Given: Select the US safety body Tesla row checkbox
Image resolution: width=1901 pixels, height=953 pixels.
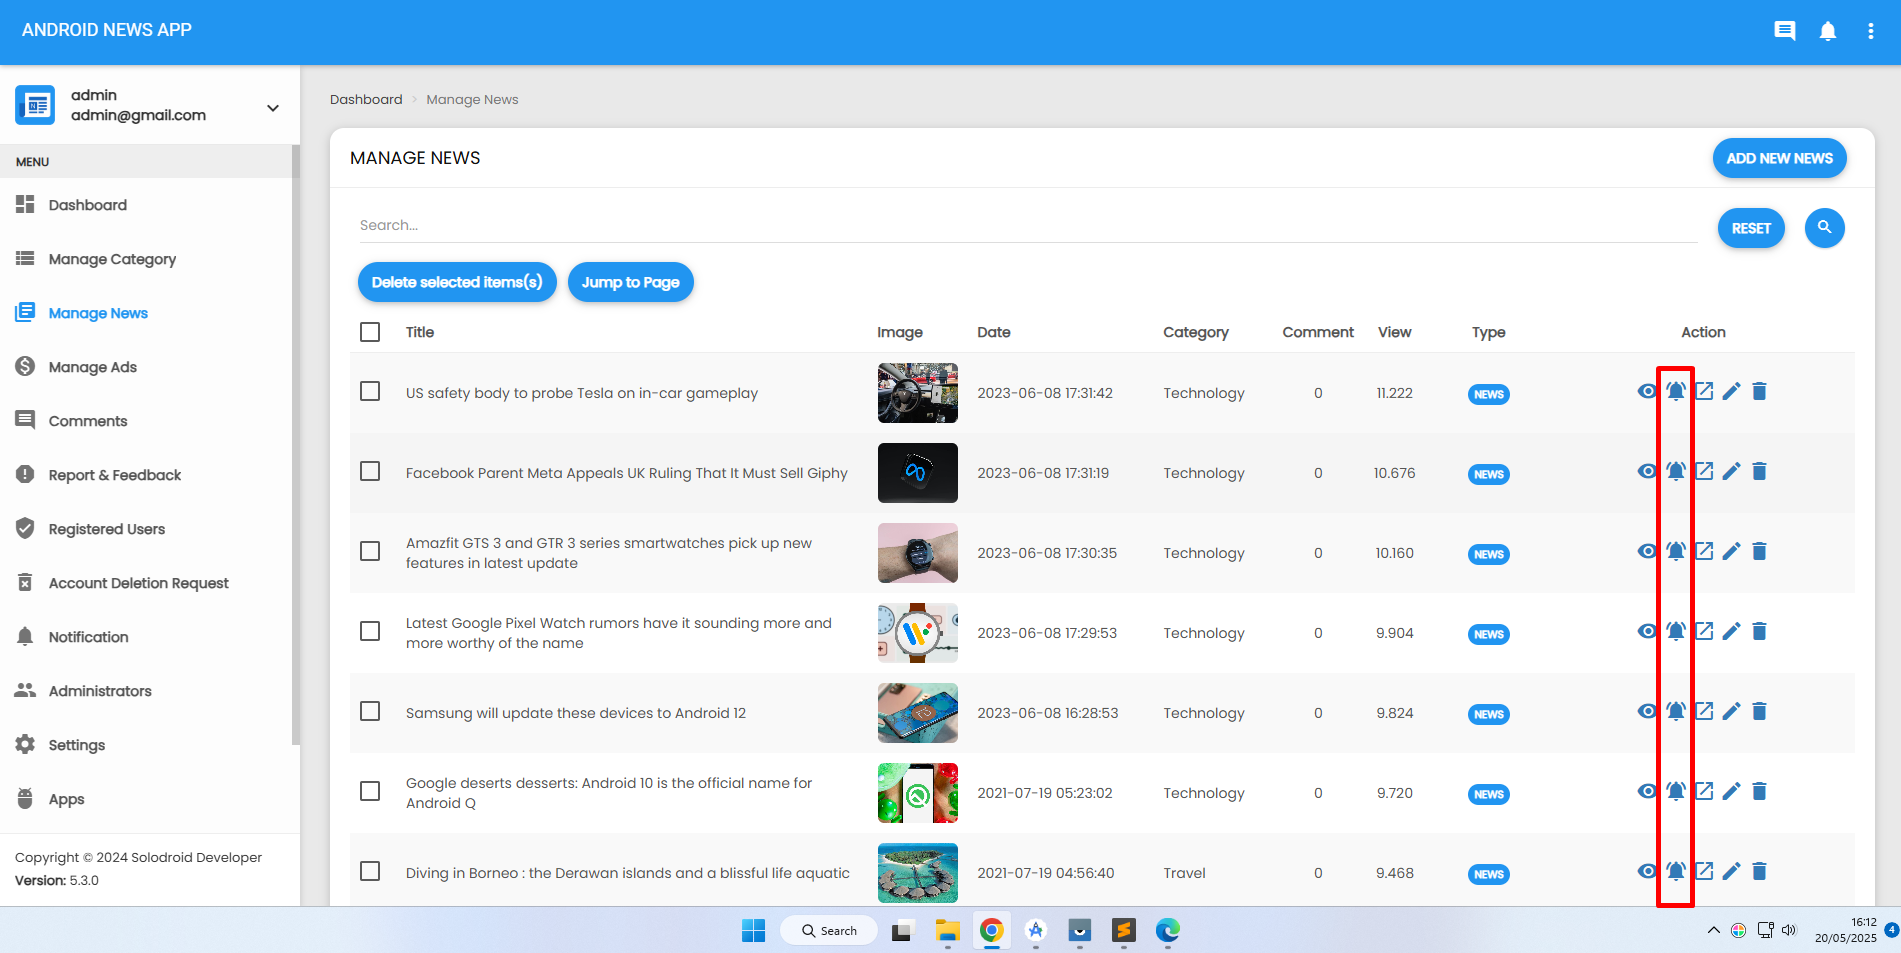Looking at the screenshot, I should coord(370,391).
